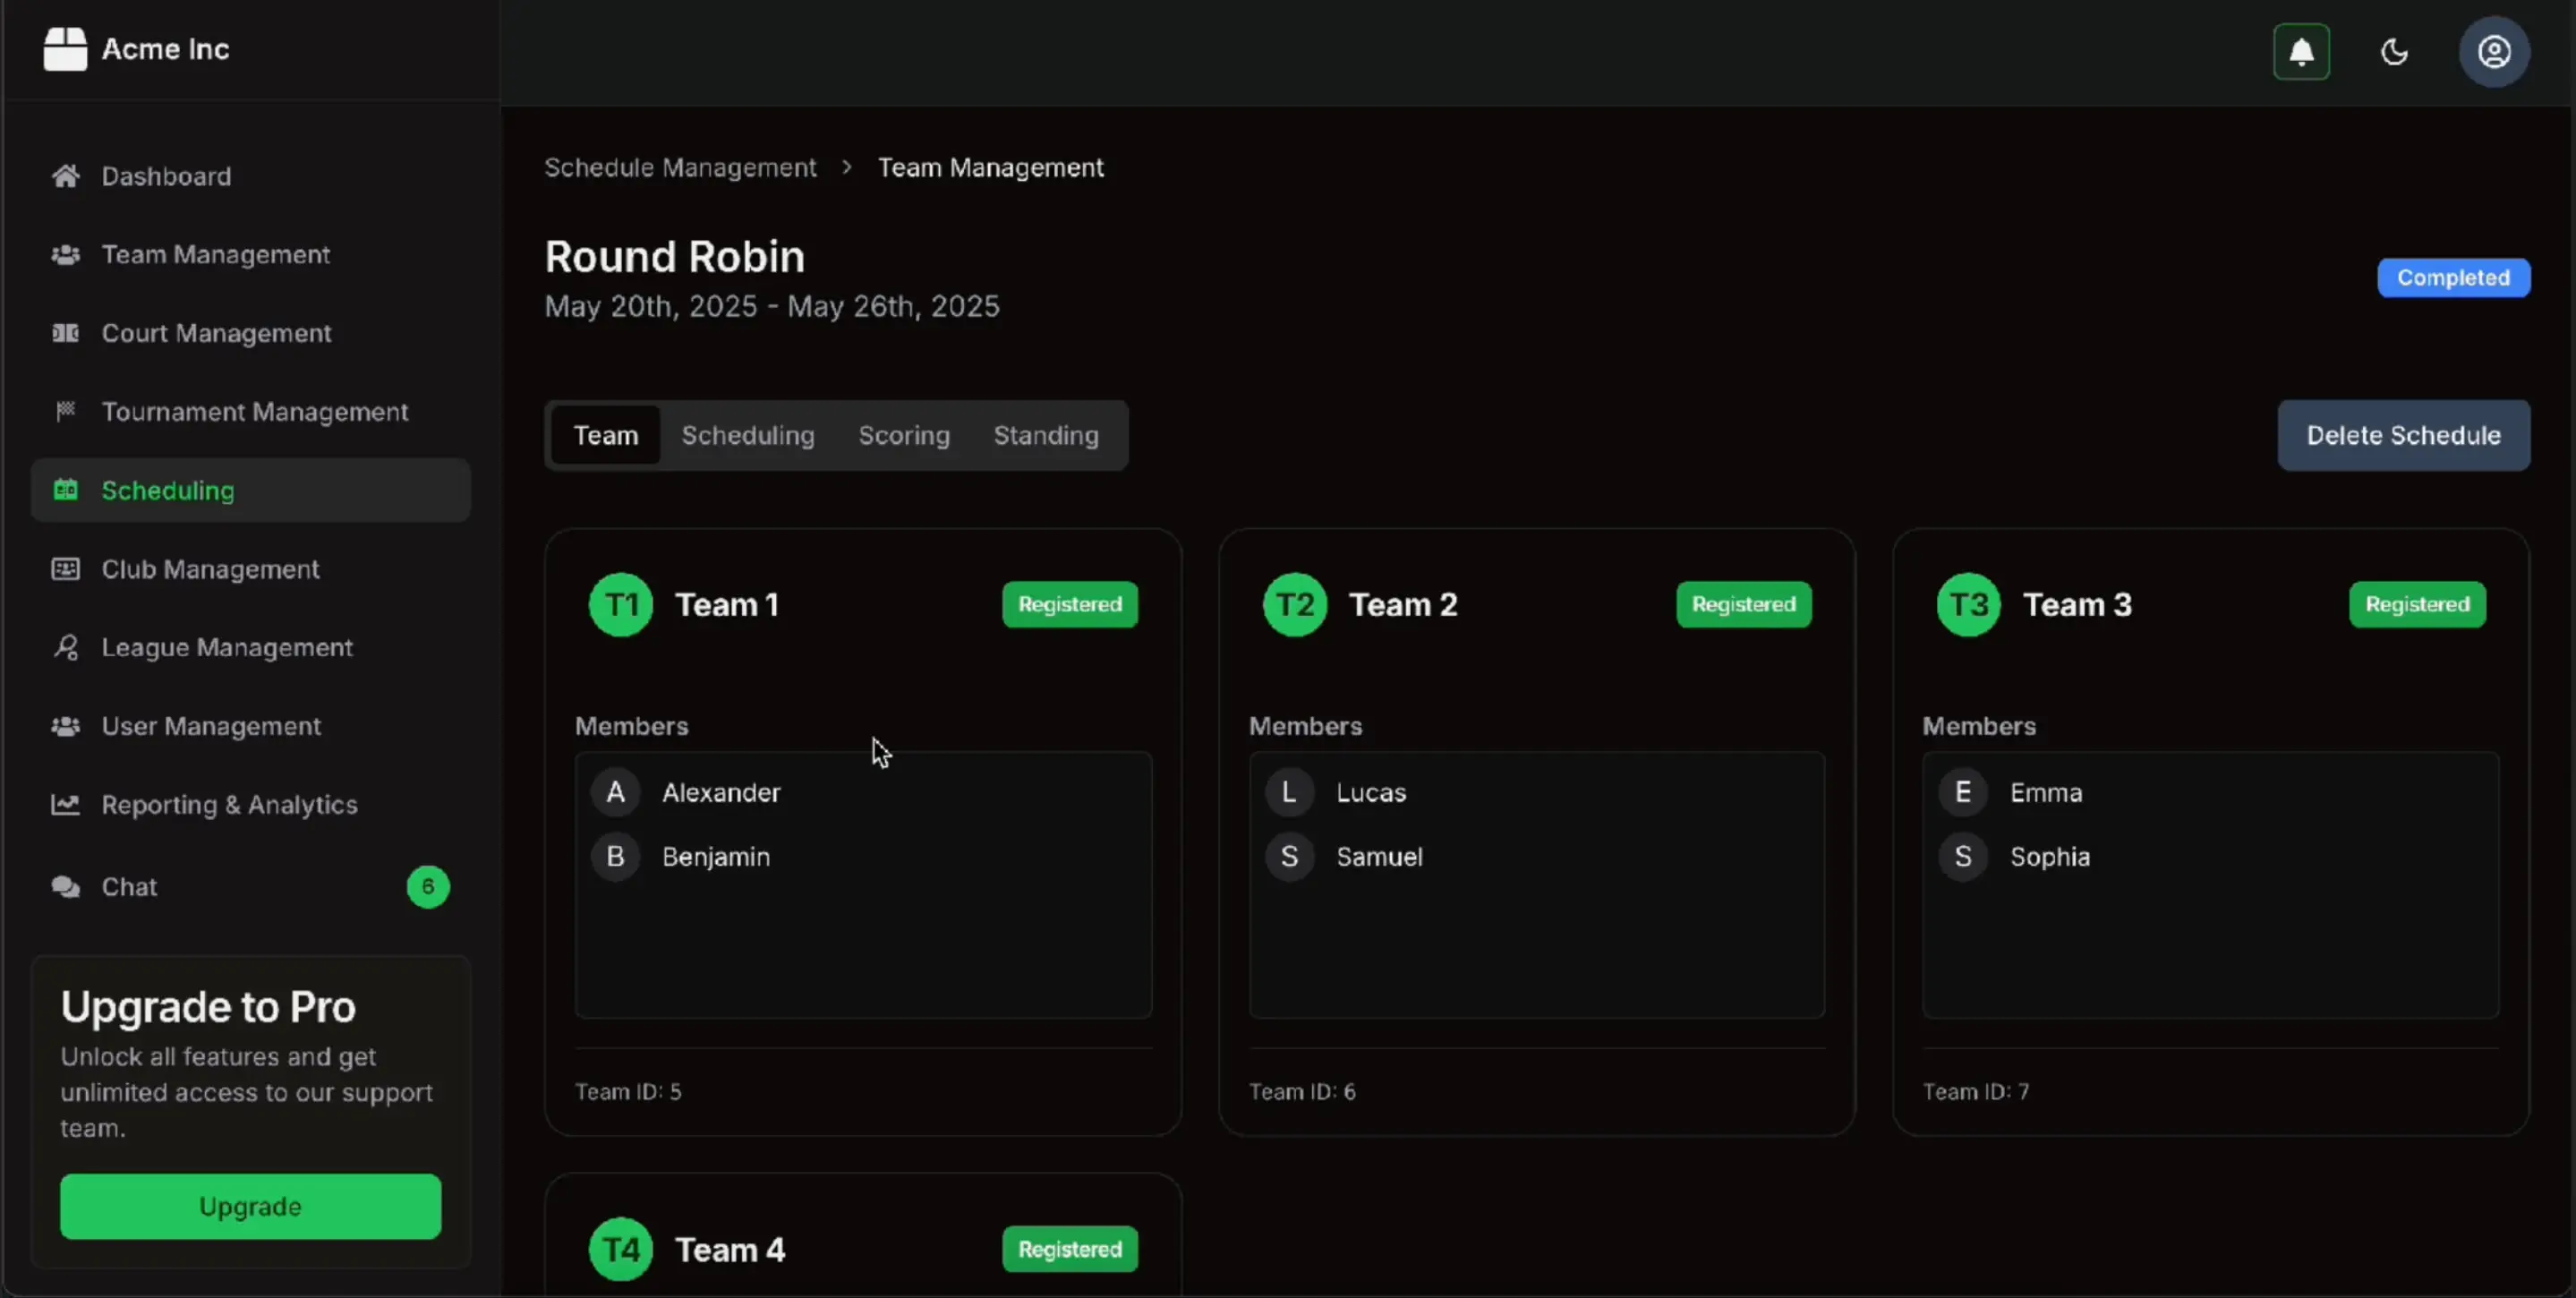Open Team Management in the sidebar
Screen dimensions: 2576x1298
click(250, 255)
